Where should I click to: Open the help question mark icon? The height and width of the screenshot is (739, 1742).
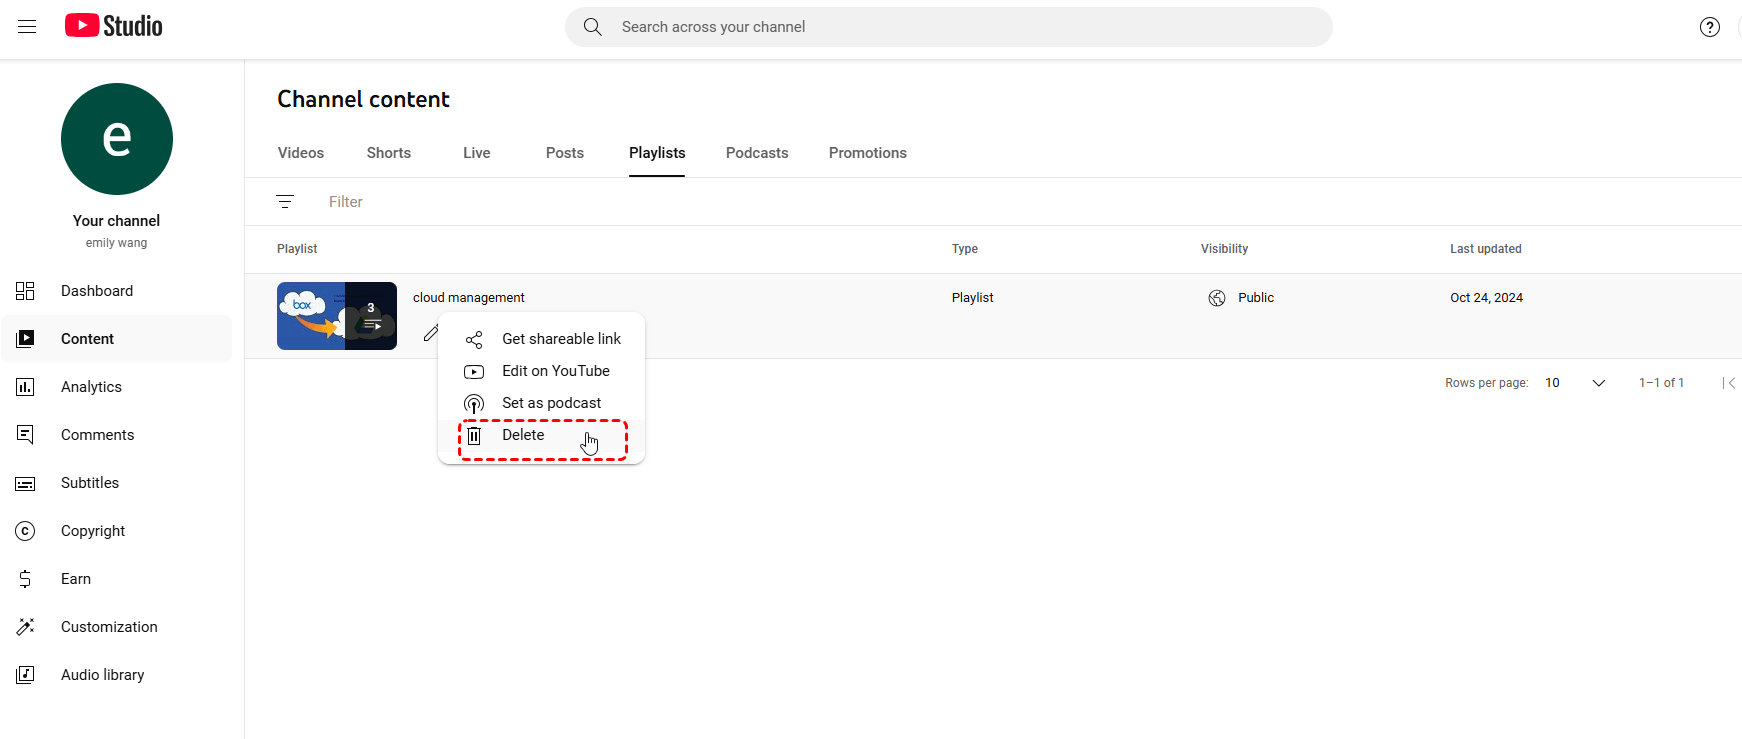pyautogui.click(x=1709, y=27)
